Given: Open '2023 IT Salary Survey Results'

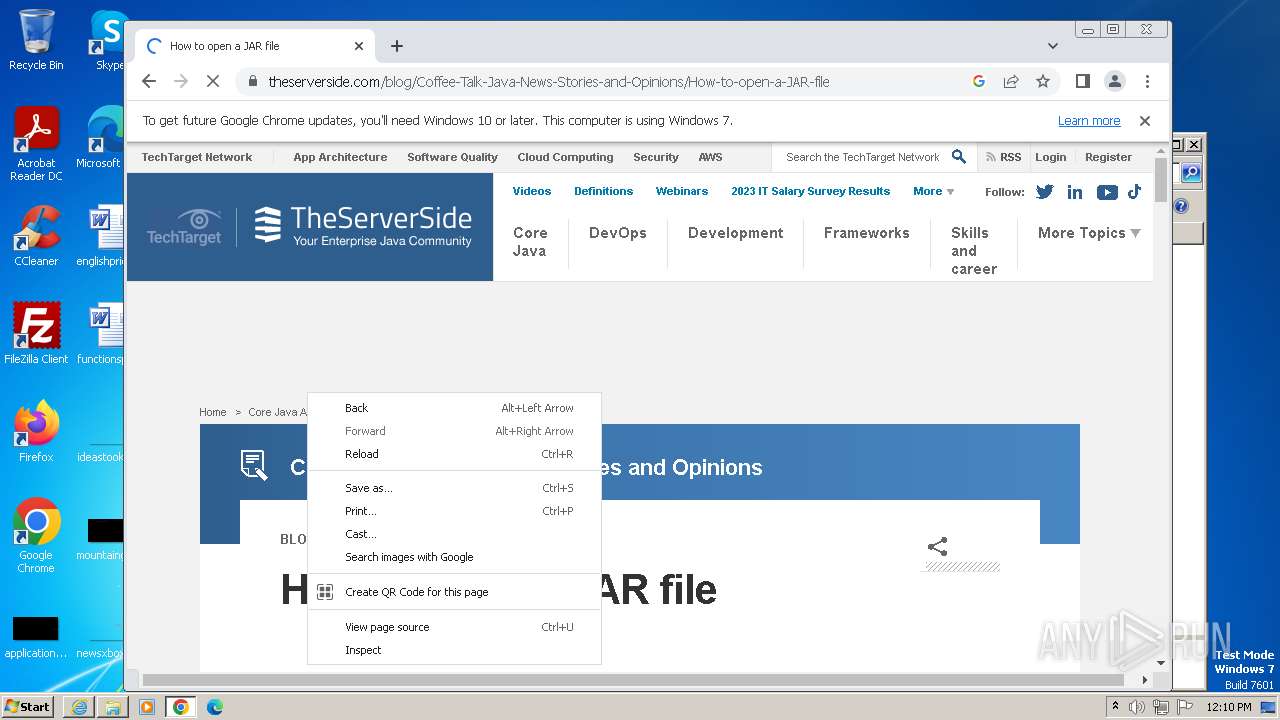Looking at the screenshot, I should [810, 191].
